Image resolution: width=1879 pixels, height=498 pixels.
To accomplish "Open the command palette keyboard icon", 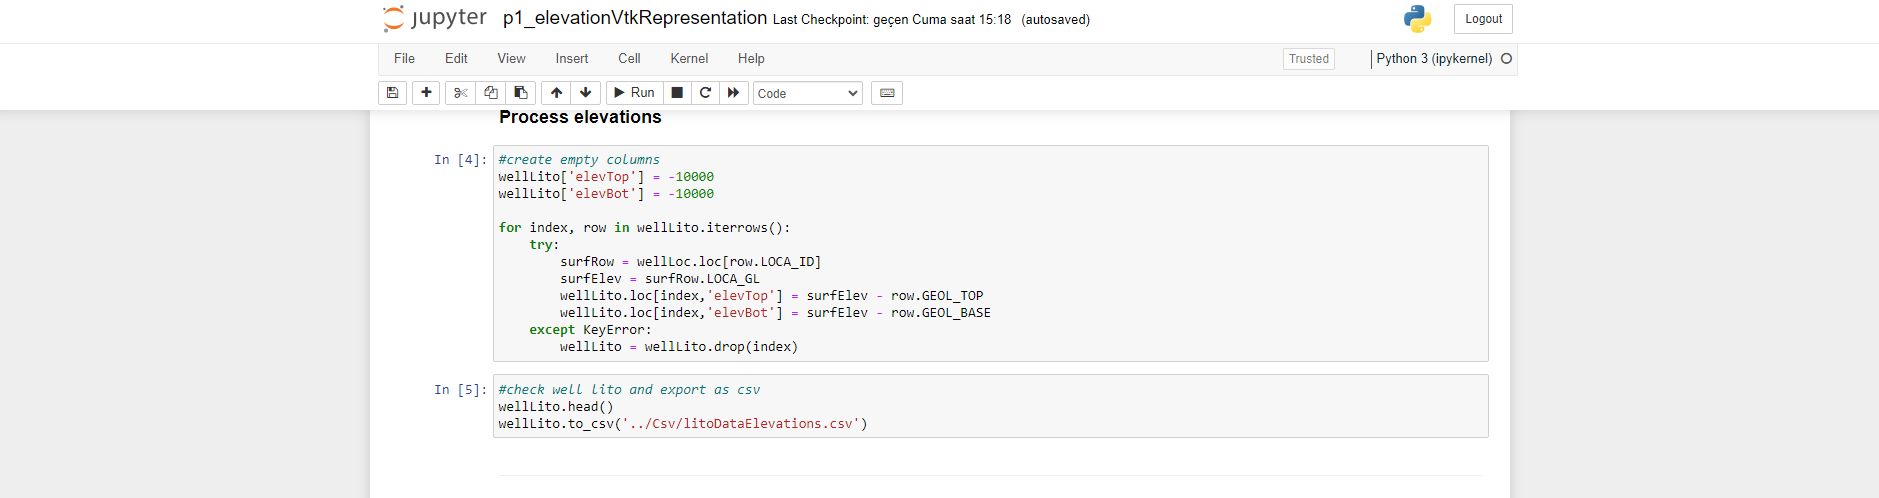I will click(x=887, y=93).
